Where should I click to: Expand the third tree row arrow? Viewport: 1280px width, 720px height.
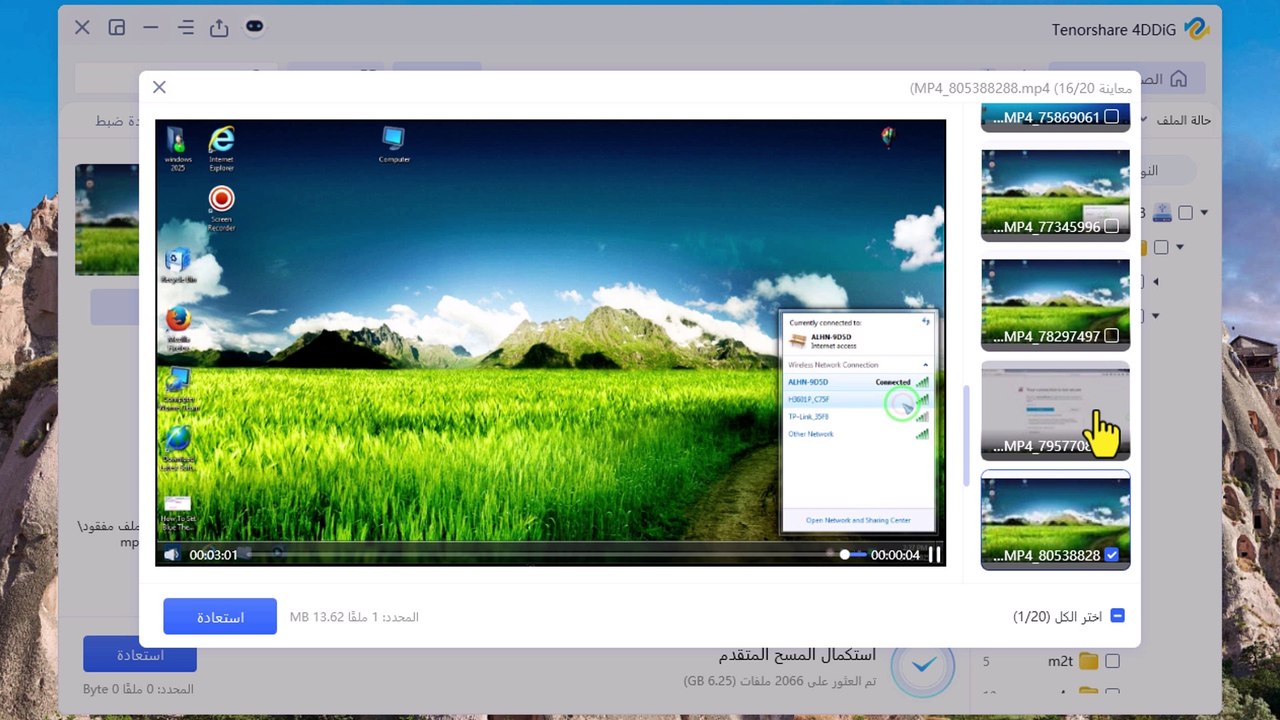click(1156, 282)
